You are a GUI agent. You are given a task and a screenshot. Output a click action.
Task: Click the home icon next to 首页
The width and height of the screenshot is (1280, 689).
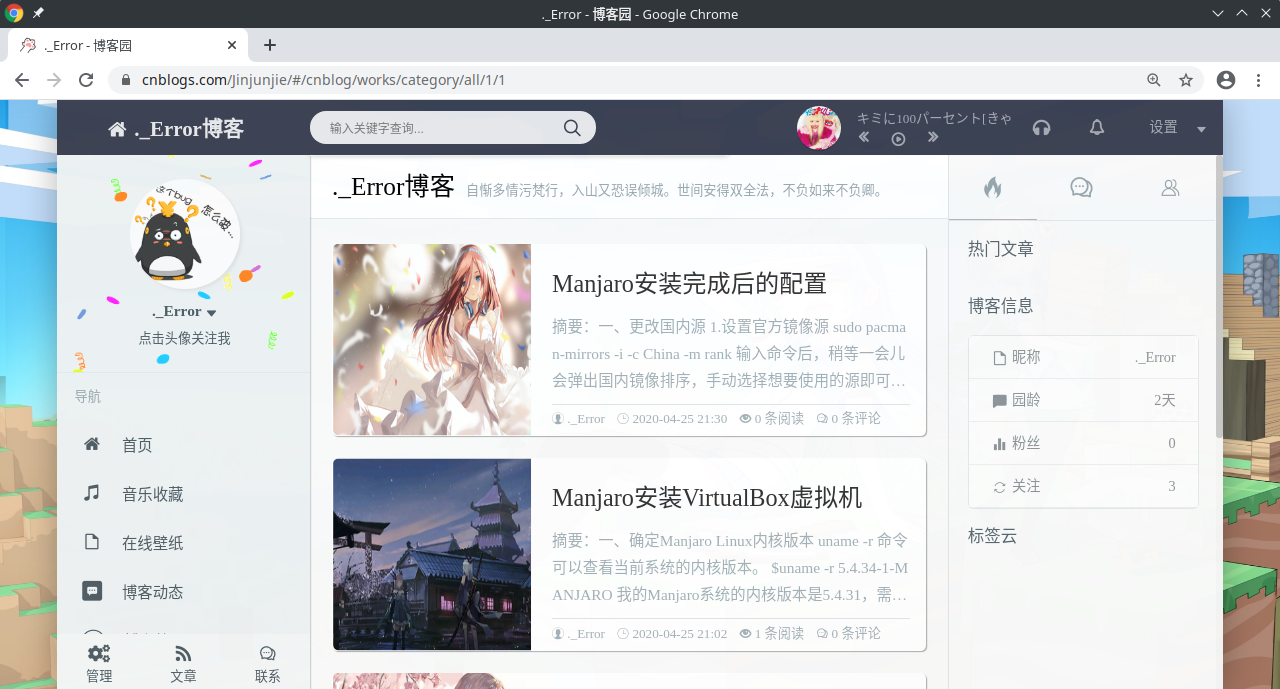coord(92,444)
